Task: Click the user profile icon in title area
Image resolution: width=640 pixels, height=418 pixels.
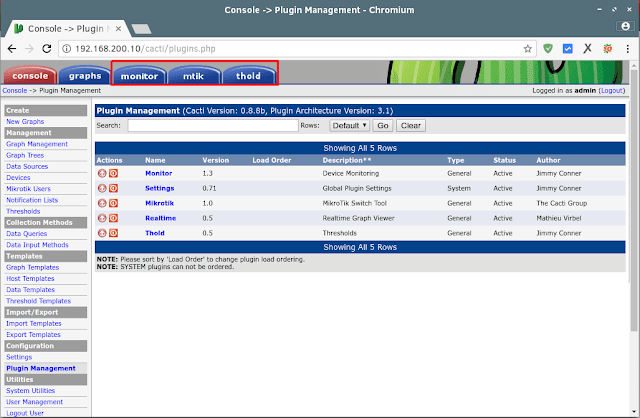Action: point(625,26)
